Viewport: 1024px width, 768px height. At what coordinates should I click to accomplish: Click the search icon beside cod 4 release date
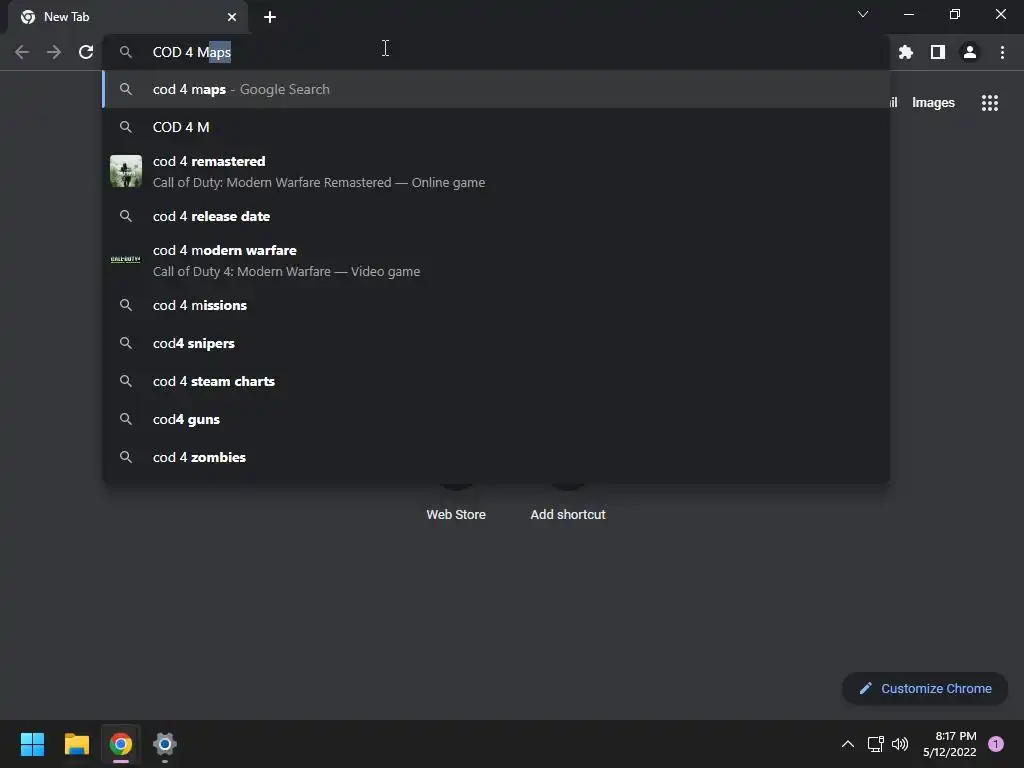click(x=125, y=216)
